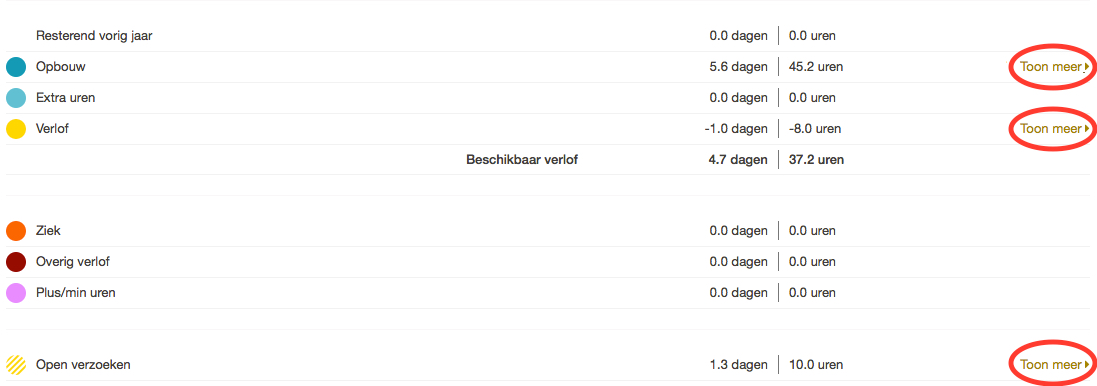Click the pink Plus/min uren circle
Viewport: 1097px width, 386px height.
[16, 293]
